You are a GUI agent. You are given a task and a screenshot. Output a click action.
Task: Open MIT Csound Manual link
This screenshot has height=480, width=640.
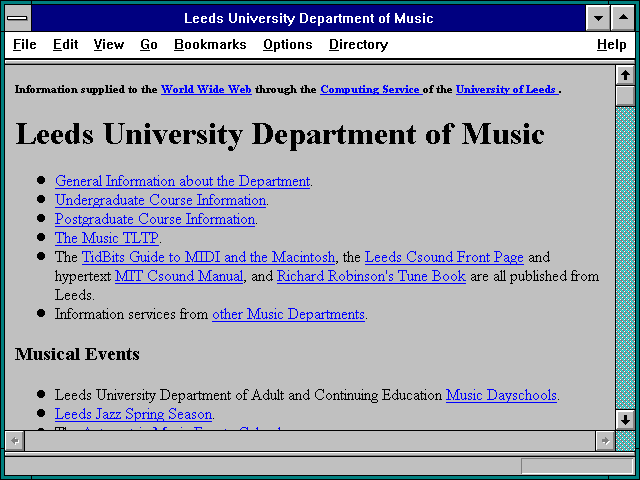click(179, 276)
